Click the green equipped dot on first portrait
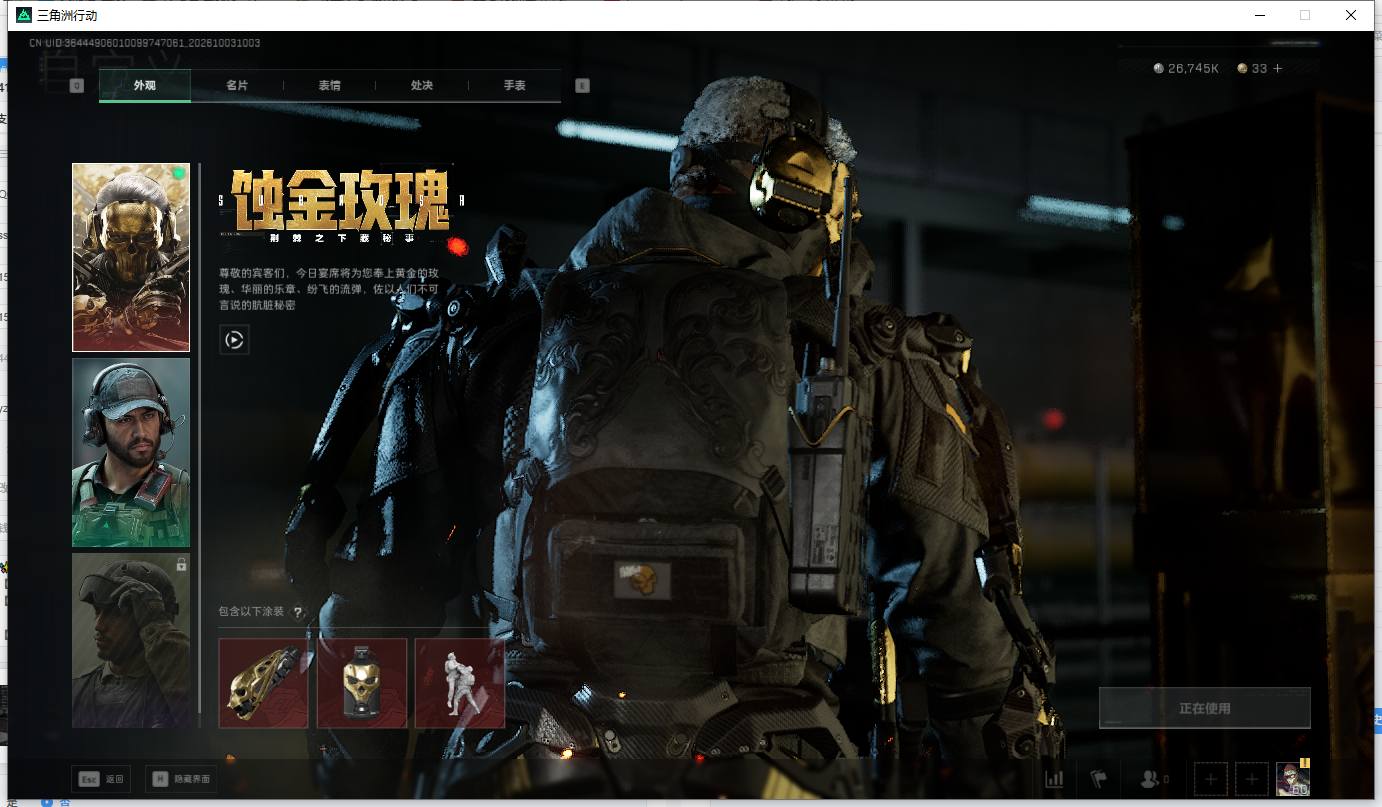This screenshot has height=807, width=1382. coord(179,174)
